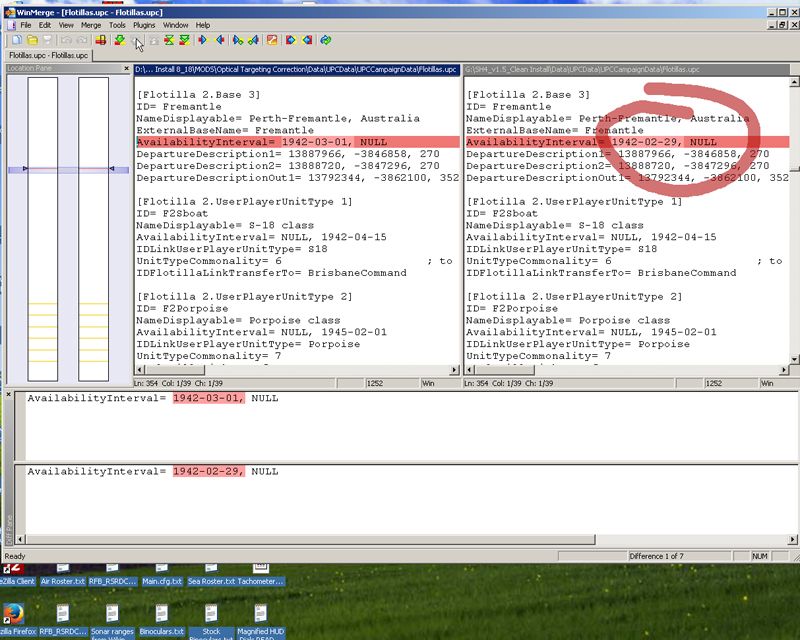Click 'ID= Fremantle' line in left pane
Image resolution: width=800 pixels, height=640 pixels.
click(179, 107)
